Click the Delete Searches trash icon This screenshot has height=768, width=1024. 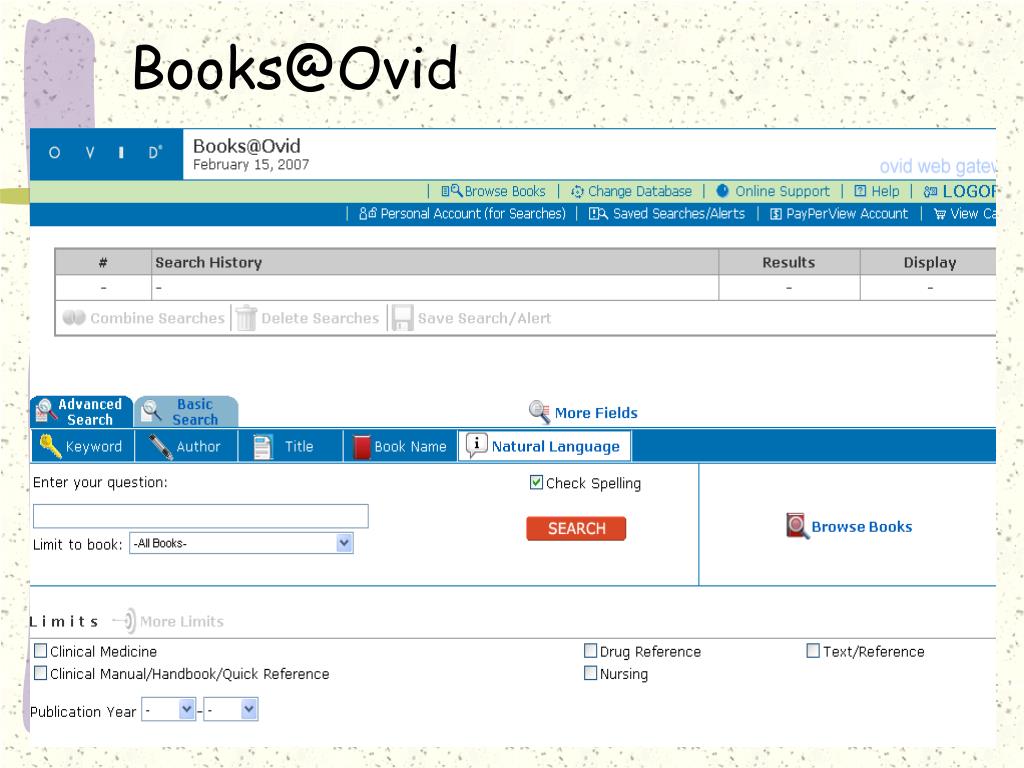246,318
